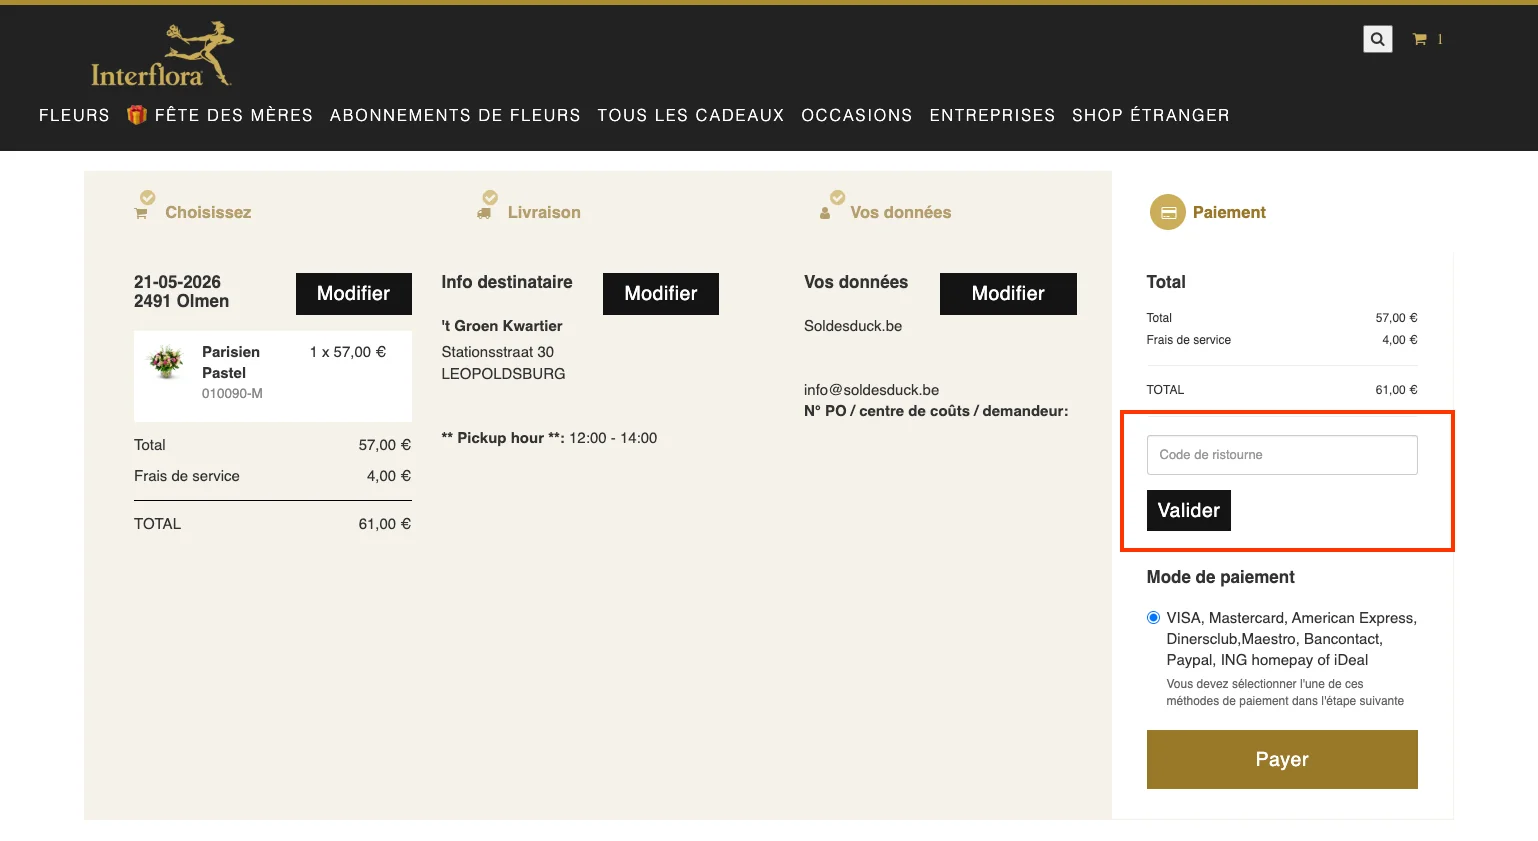Click Modifier next to Info destinataire
Viewport: 1538px width, 841px height.
pyautogui.click(x=661, y=294)
